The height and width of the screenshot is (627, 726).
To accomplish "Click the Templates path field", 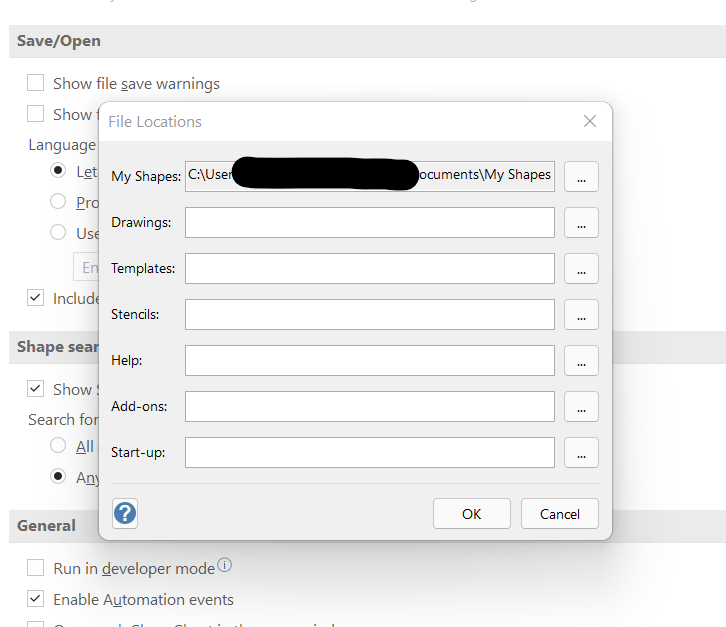I will point(370,268).
